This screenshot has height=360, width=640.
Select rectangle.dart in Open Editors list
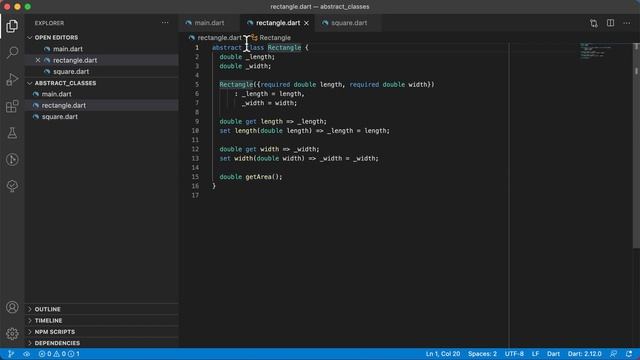tap(75, 60)
